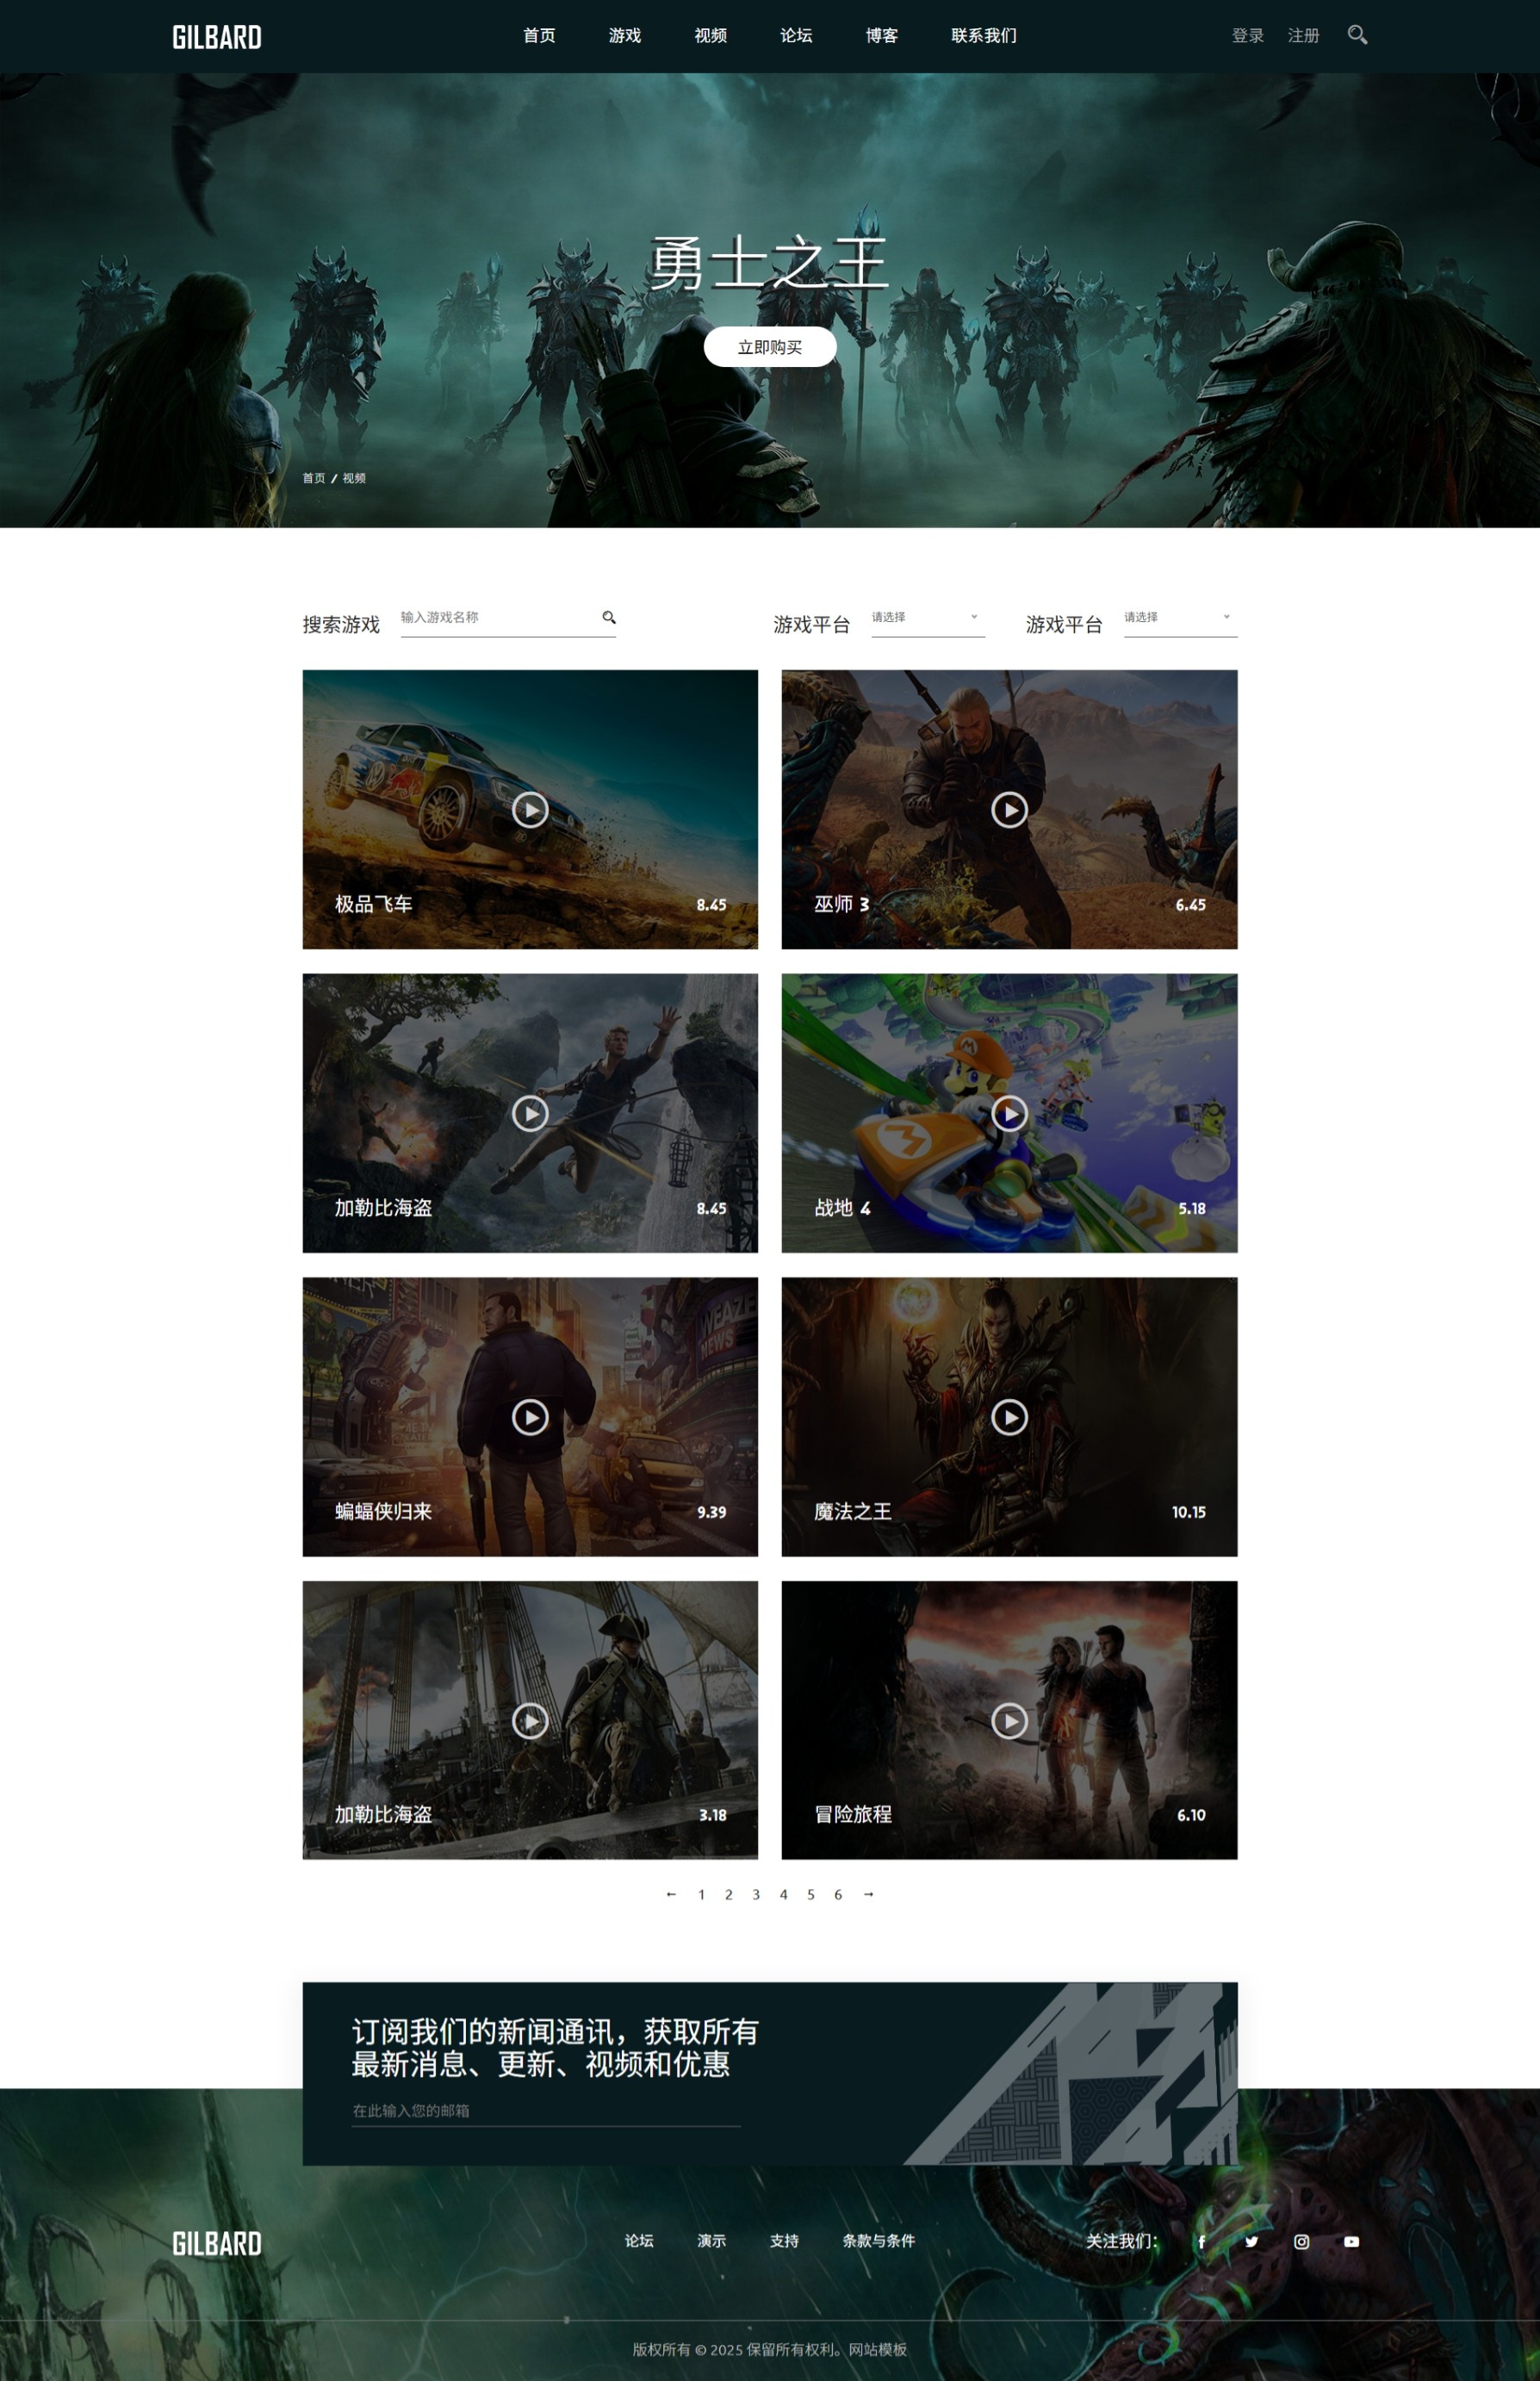
Task: Play the 巫师 3 video
Action: (1009, 809)
